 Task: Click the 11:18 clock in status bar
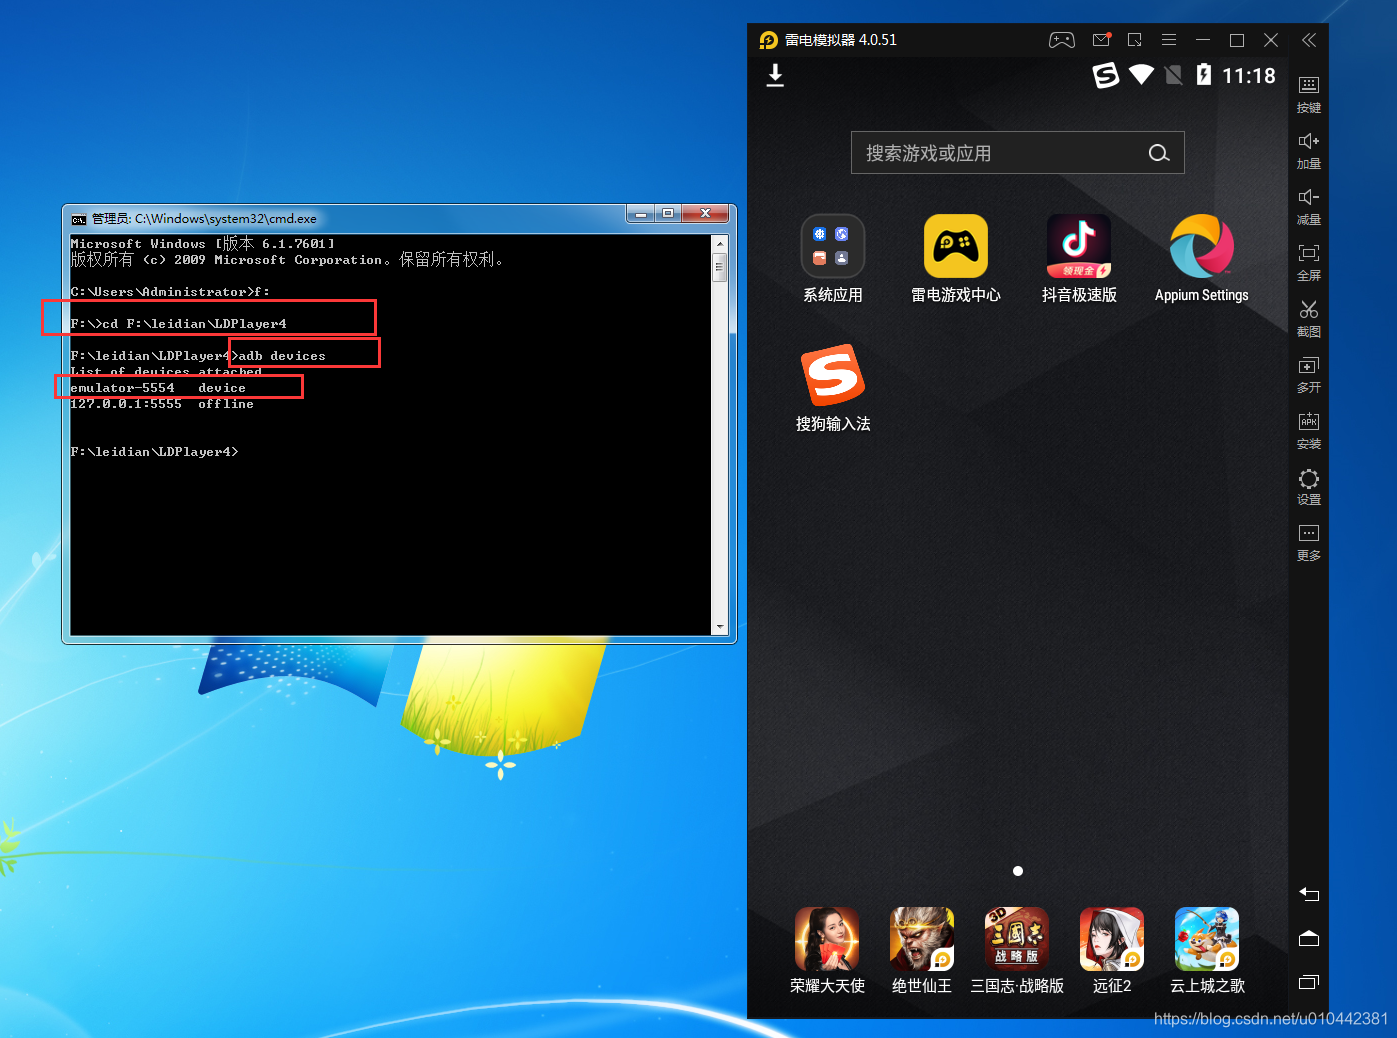[x=1249, y=76]
